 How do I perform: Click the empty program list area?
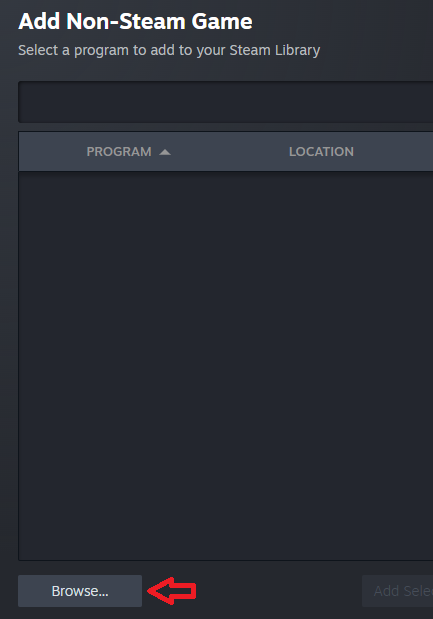(225, 365)
